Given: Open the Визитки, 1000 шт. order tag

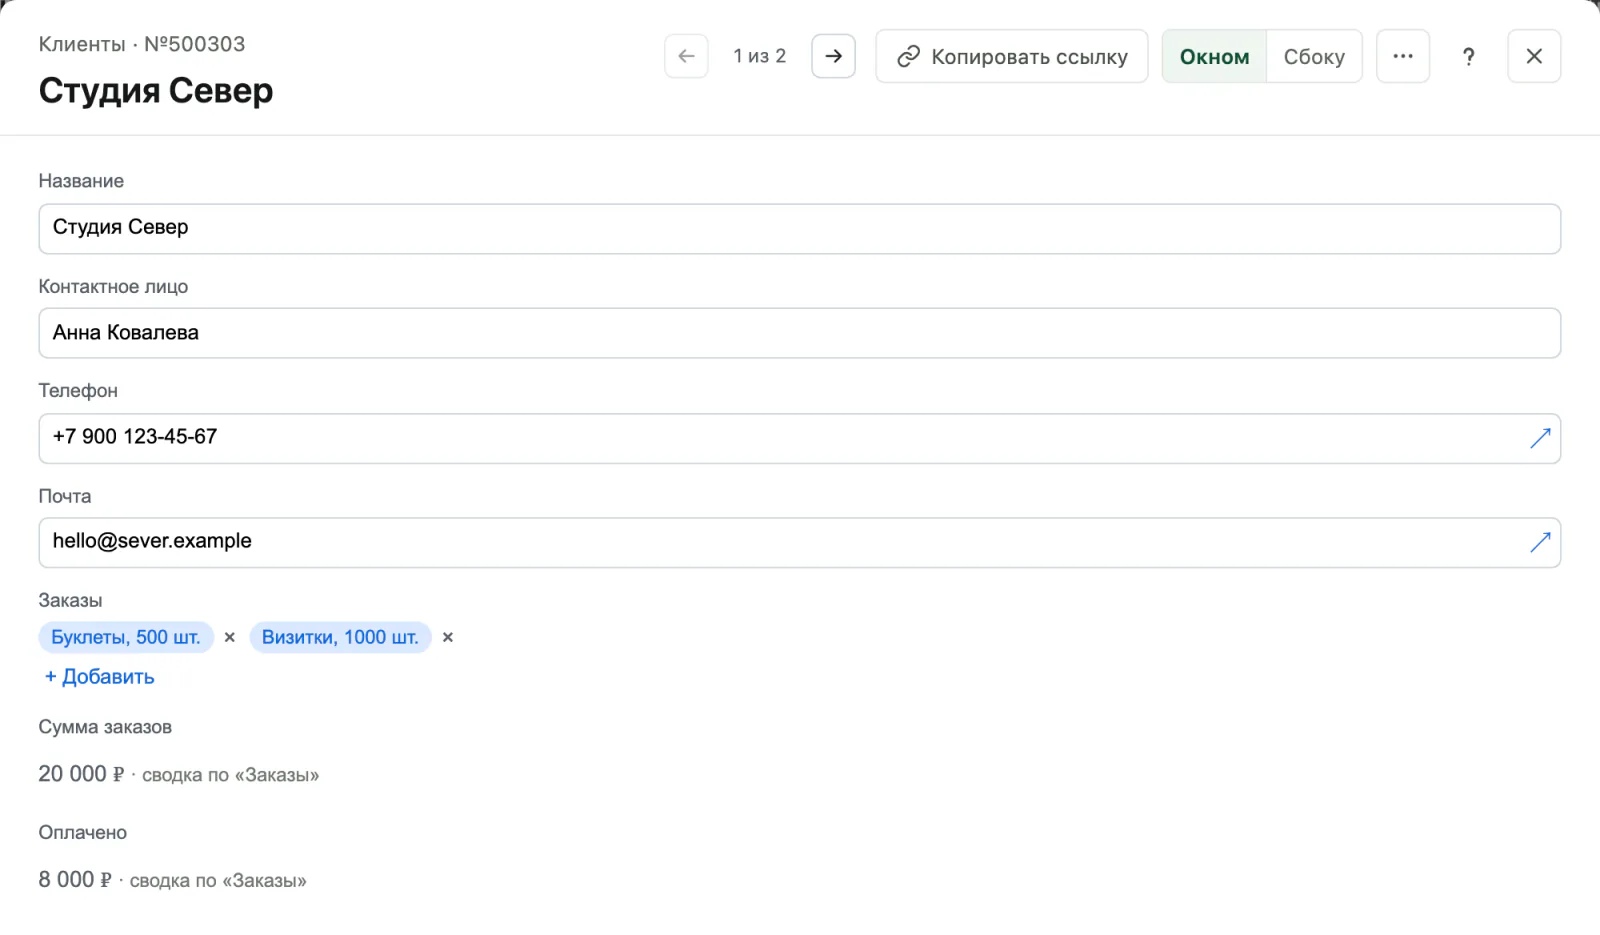Looking at the screenshot, I should pyautogui.click(x=340, y=637).
